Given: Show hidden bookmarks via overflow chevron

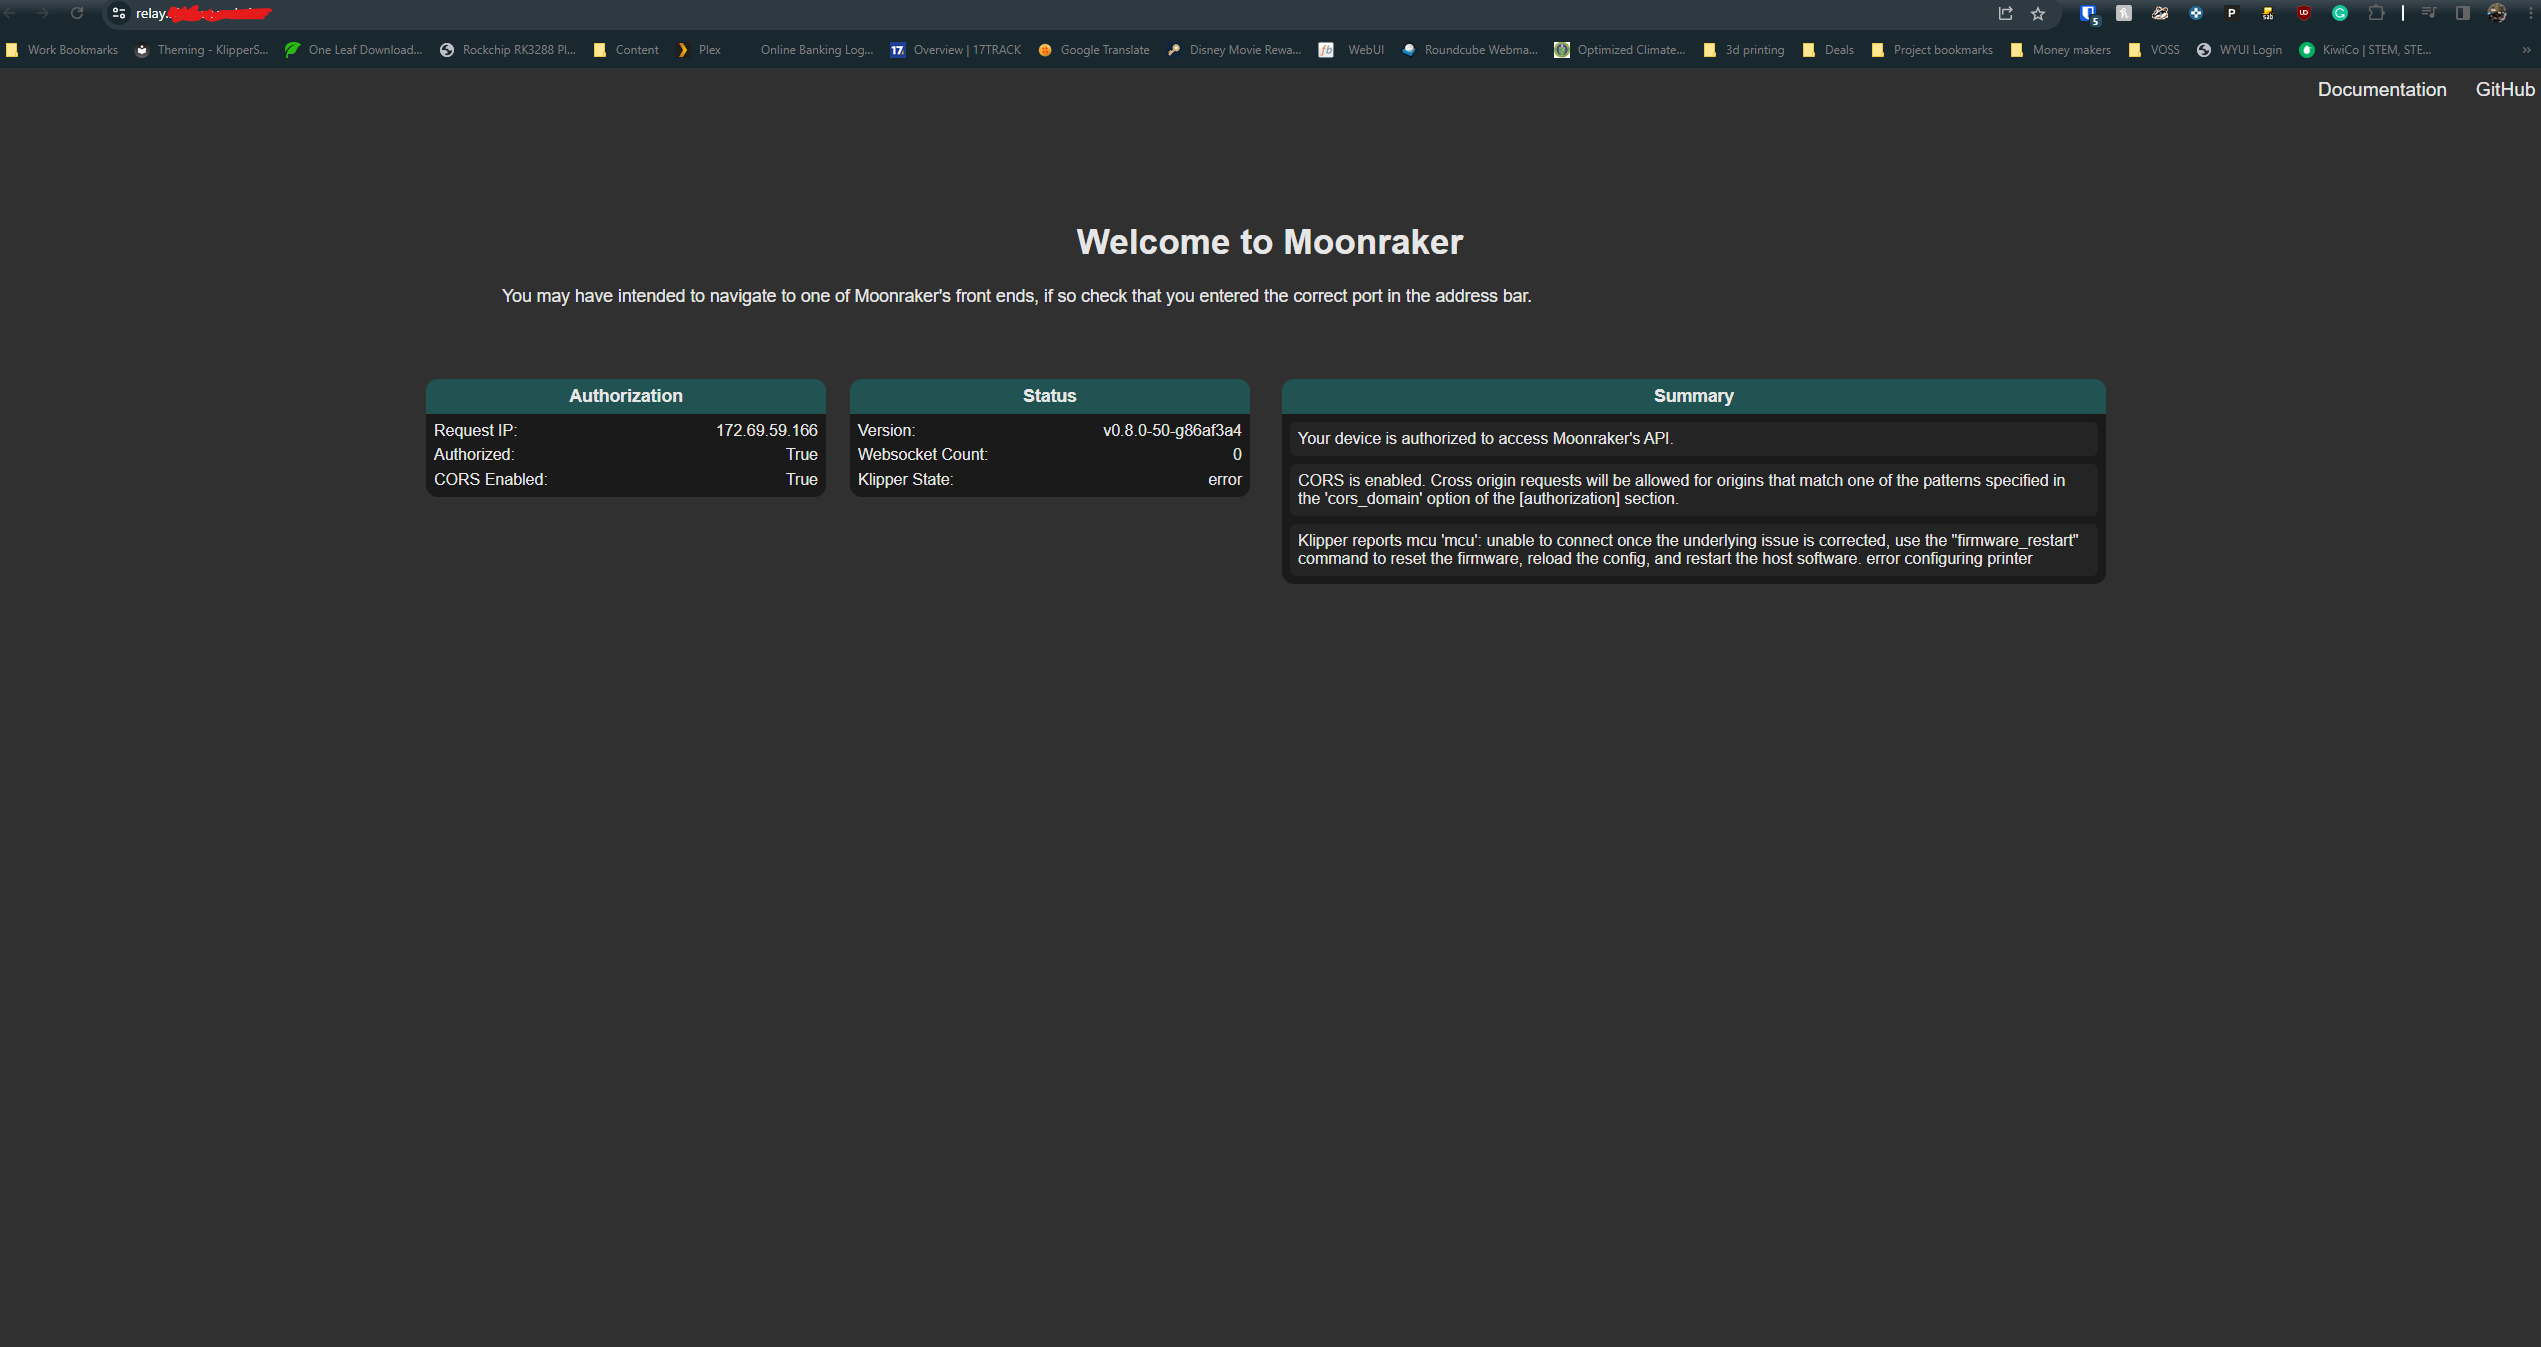Looking at the screenshot, I should pos(2528,49).
